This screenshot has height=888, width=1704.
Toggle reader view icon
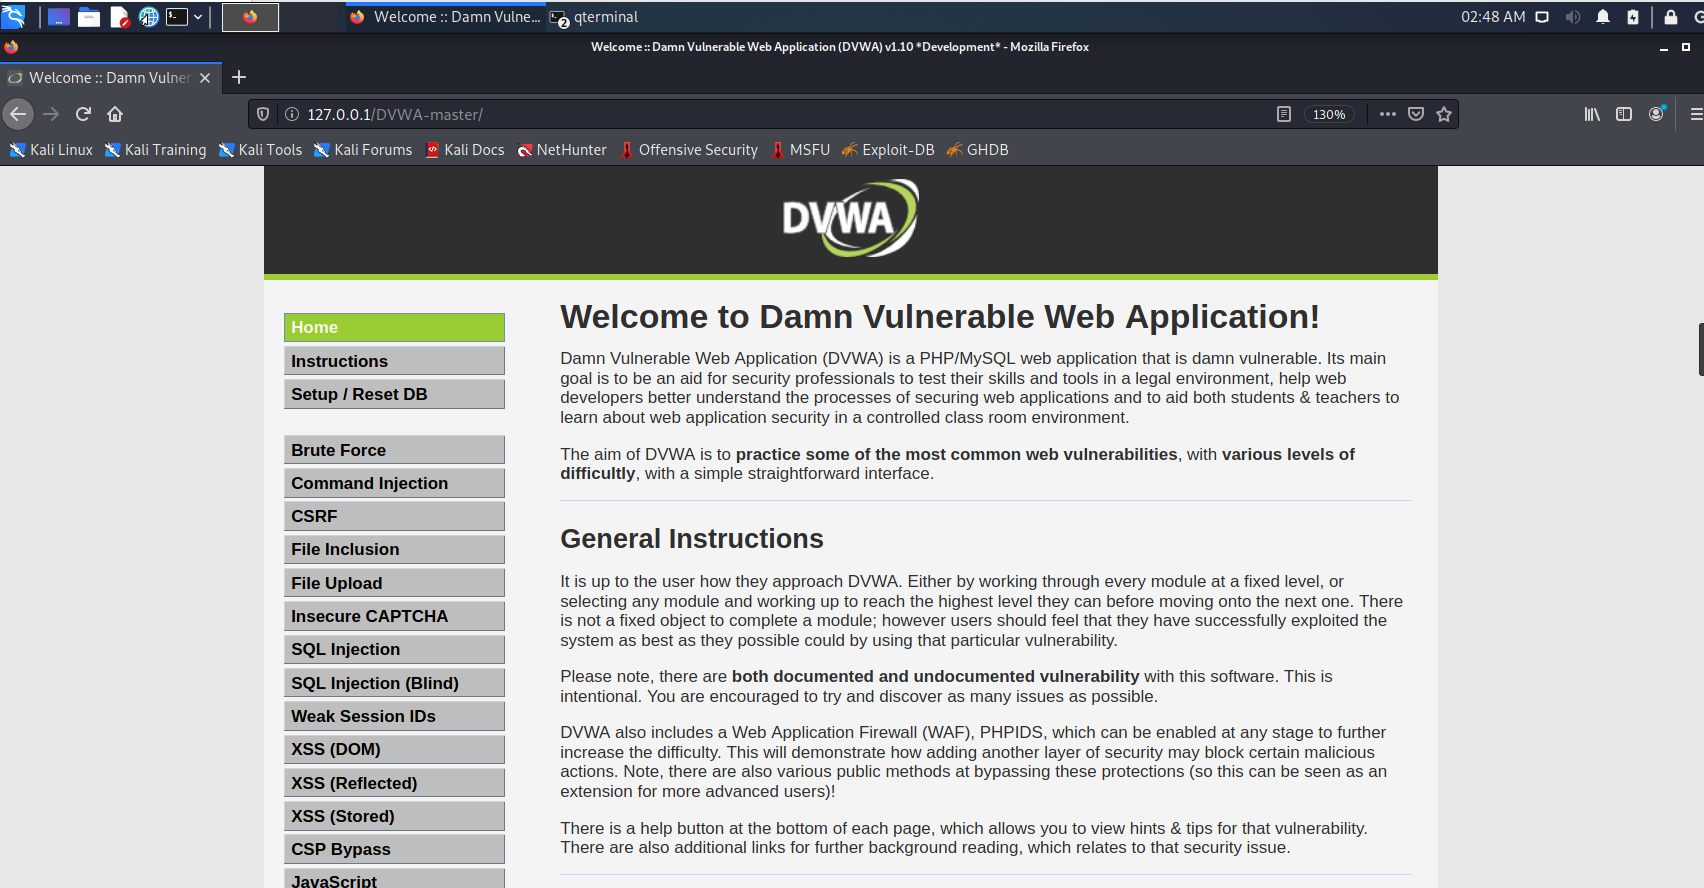pyautogui.click(x=1284, y=114)
